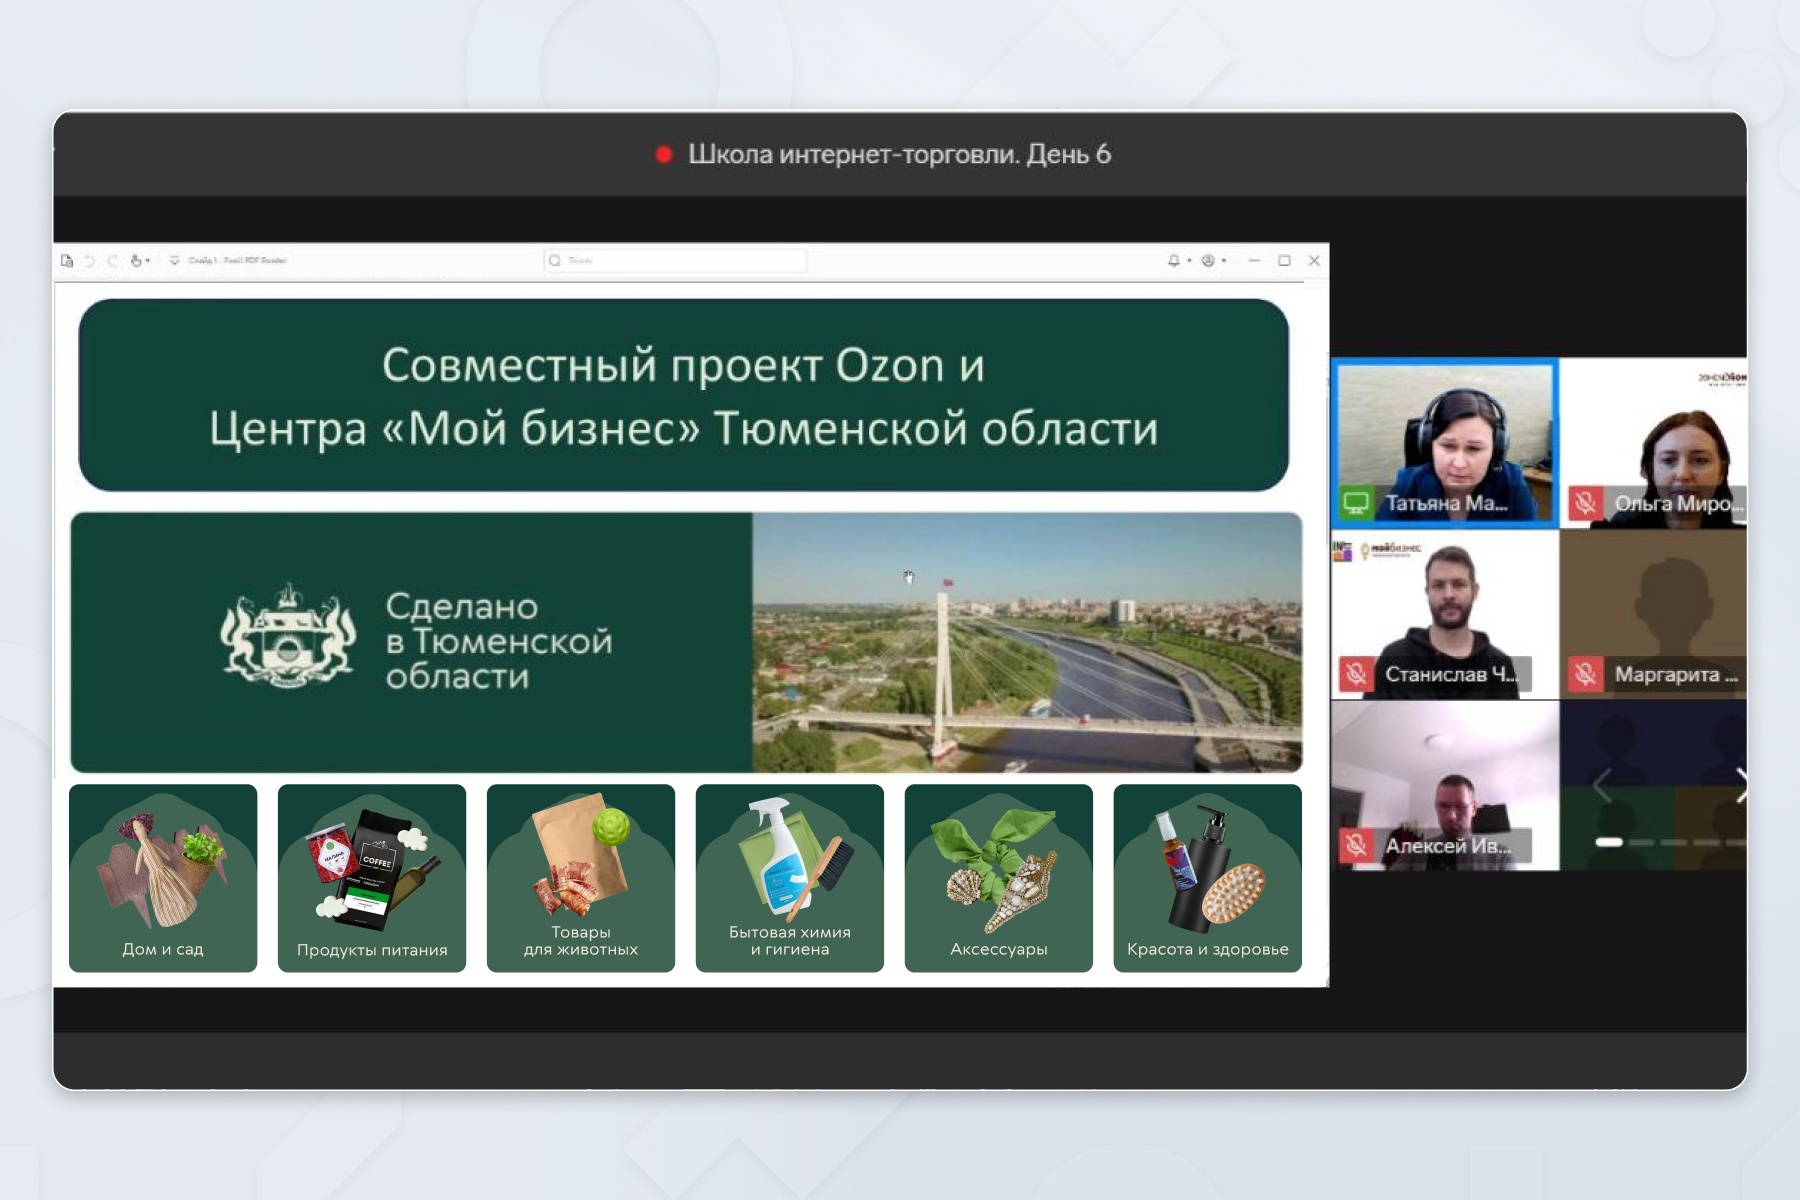Image resolution: width=1800 pixels, height=1200 pixels.
Task: Open the Дом и сад category card
Action: point(163,878)
